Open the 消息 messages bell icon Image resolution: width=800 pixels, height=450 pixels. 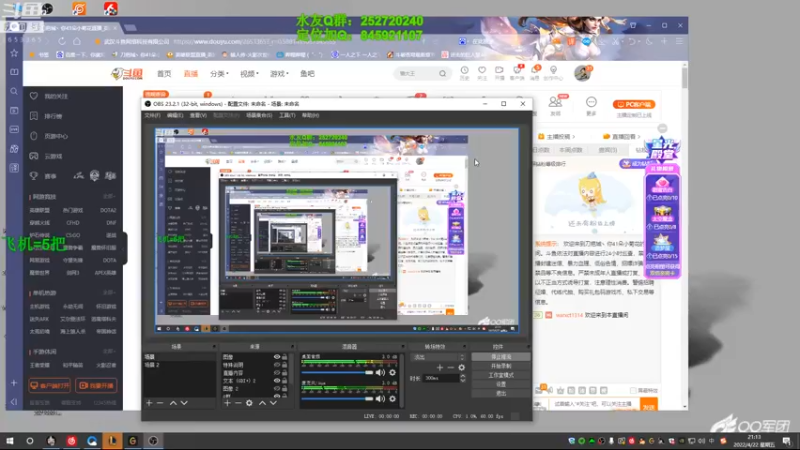pos(534,70)
